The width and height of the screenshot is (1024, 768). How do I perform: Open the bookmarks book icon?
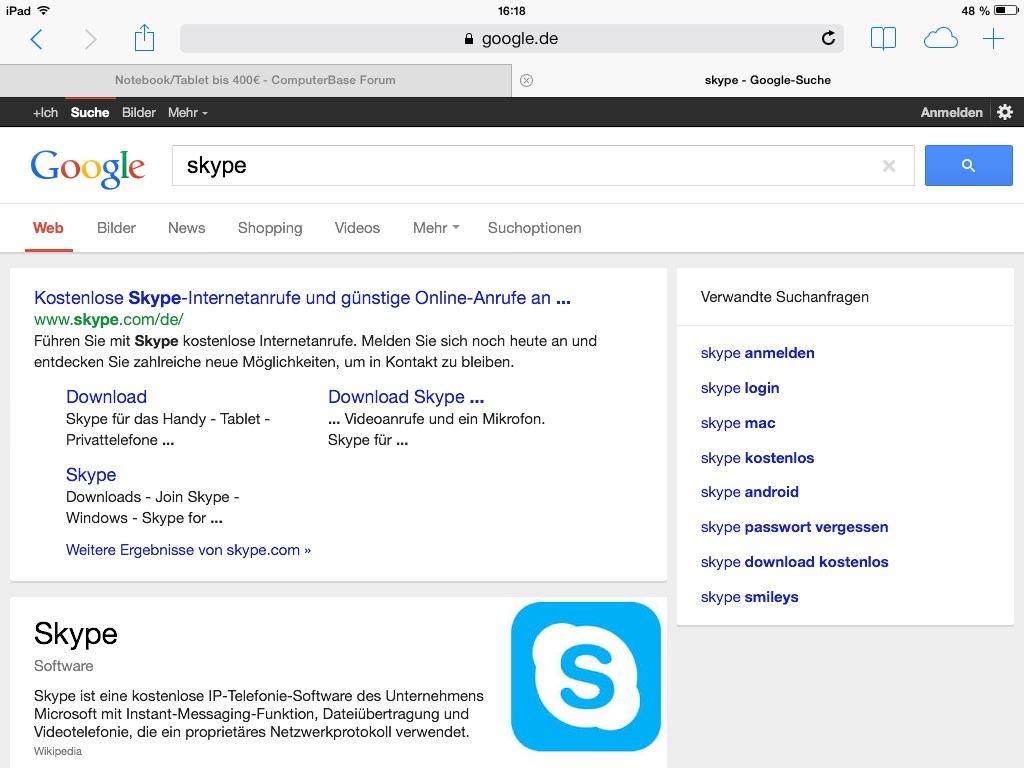click(883, 39)
